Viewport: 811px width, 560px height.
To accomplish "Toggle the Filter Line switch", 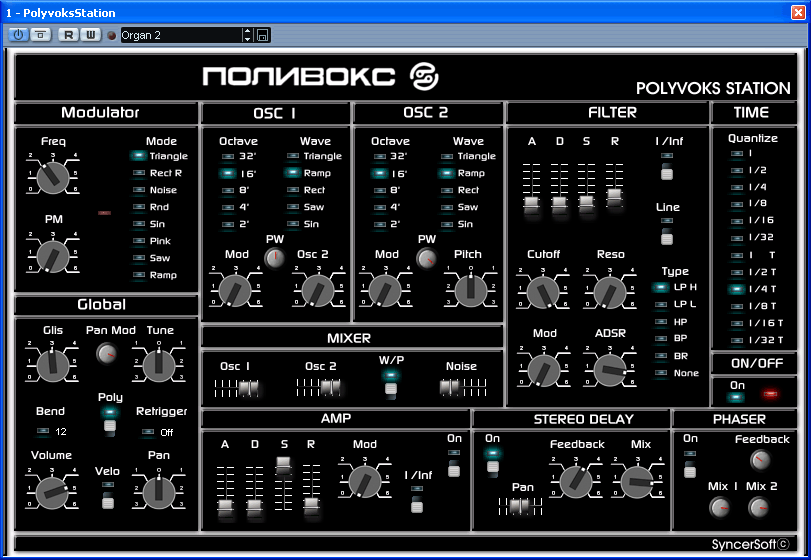I will (667, 236).
